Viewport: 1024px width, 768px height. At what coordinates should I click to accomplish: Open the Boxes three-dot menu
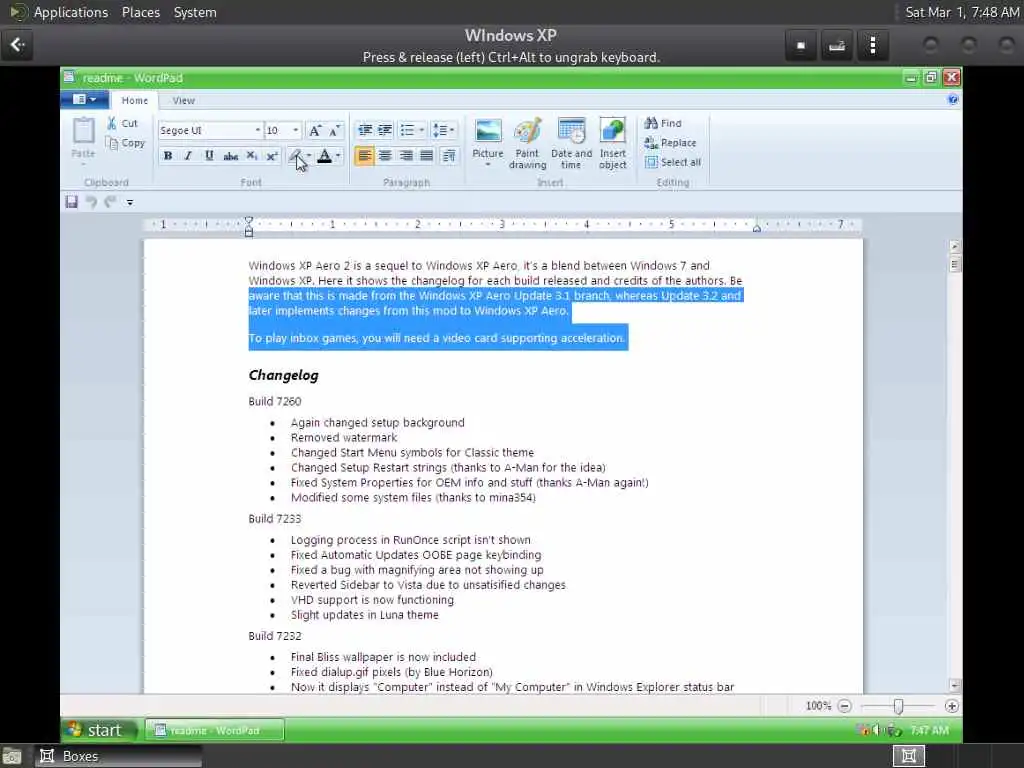tap(873, 45)
